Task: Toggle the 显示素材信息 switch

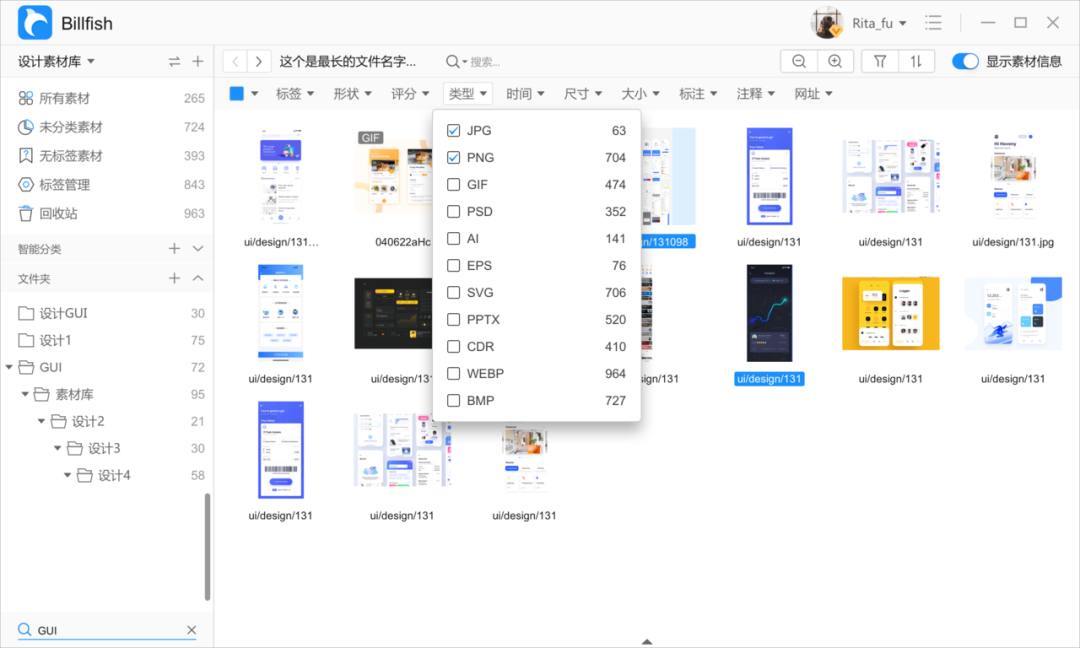Action: tap(965, 61)
